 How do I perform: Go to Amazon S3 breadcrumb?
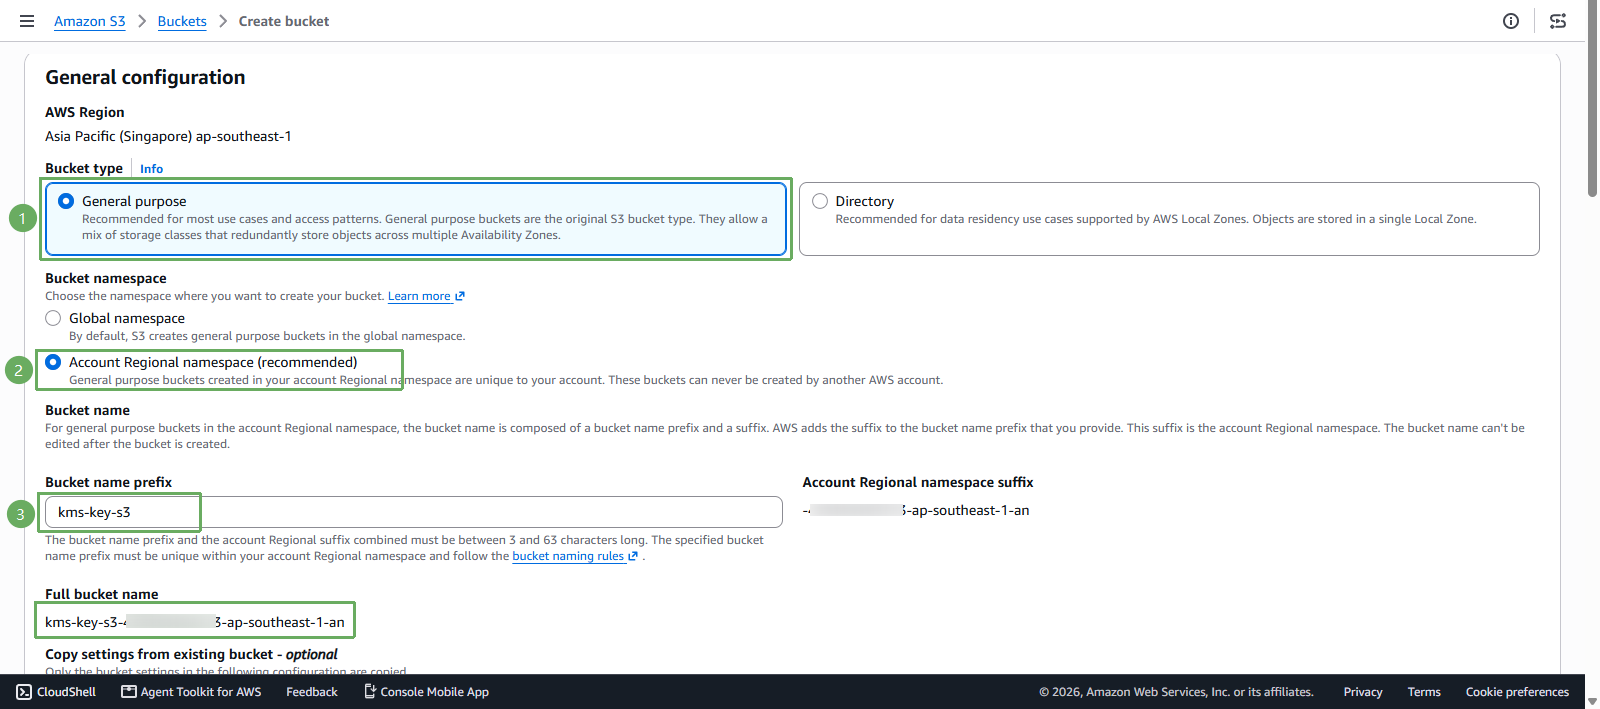click(90, 21)
